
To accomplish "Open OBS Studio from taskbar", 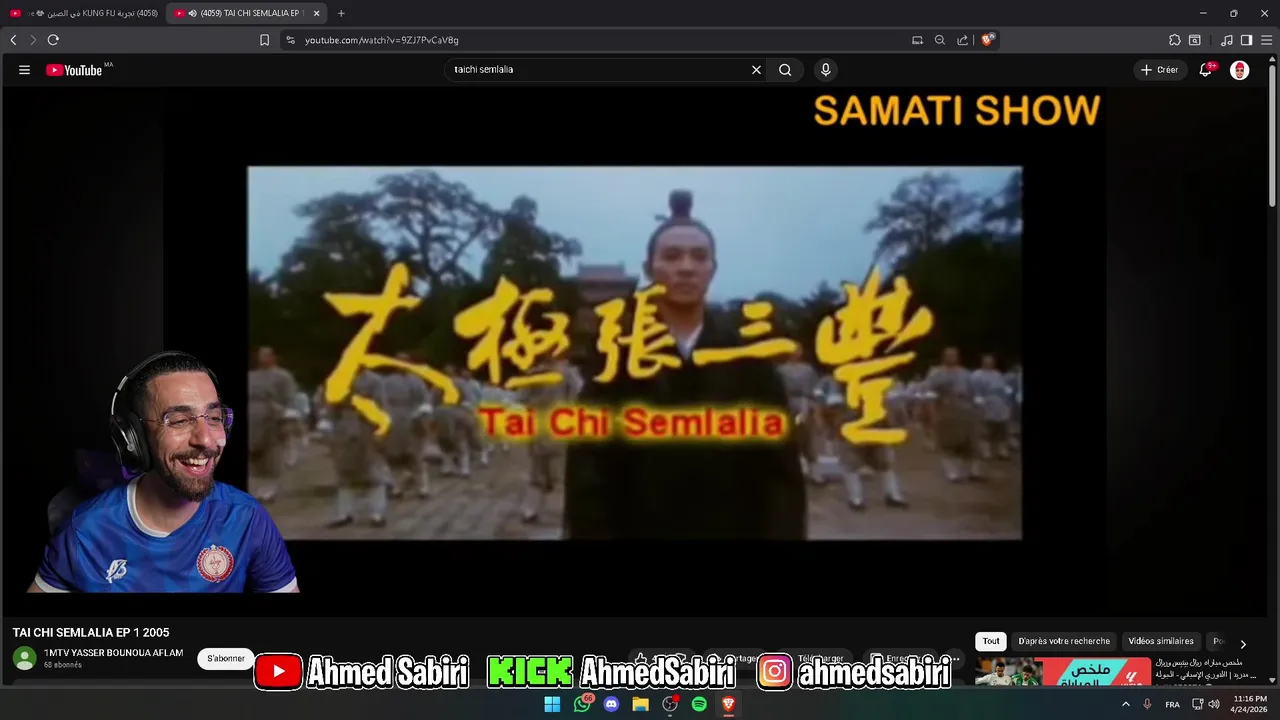I will pyautogui.click(x=670, y=704).
